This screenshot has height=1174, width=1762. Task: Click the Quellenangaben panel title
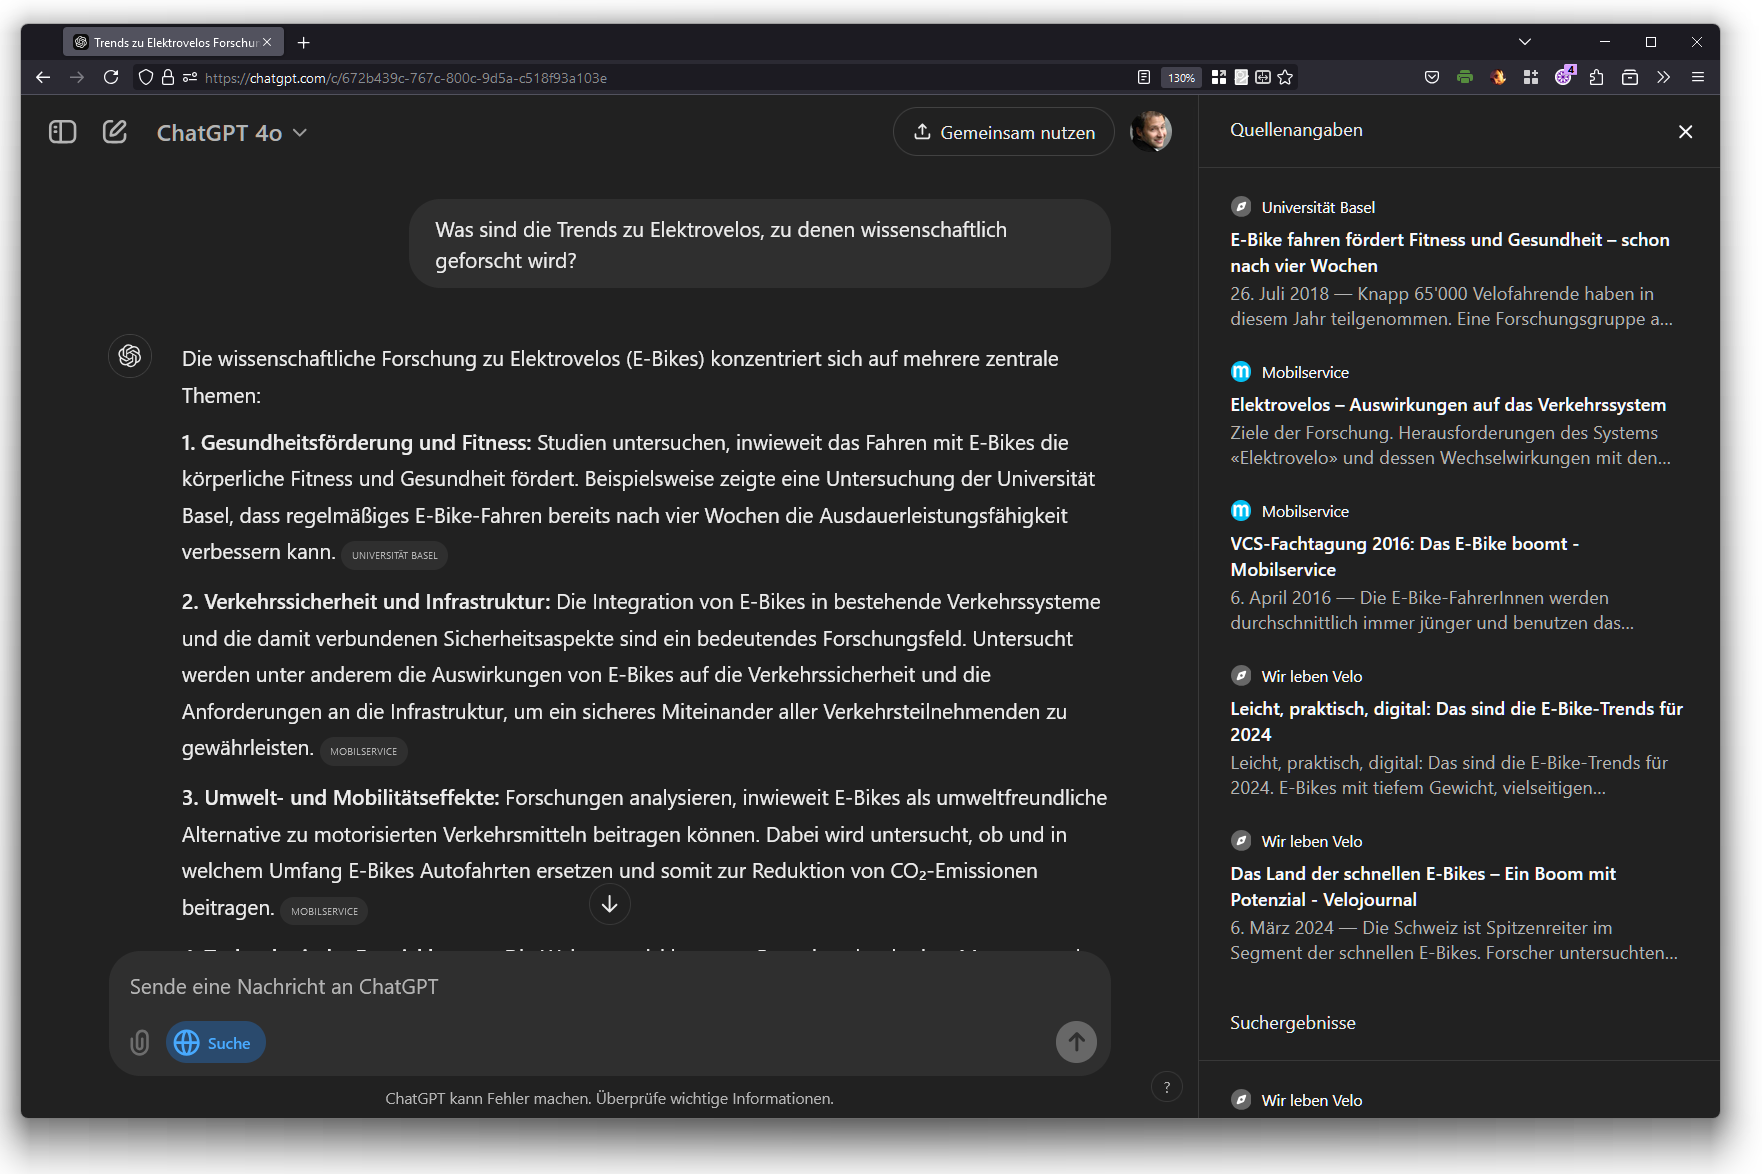[1296, 130]
